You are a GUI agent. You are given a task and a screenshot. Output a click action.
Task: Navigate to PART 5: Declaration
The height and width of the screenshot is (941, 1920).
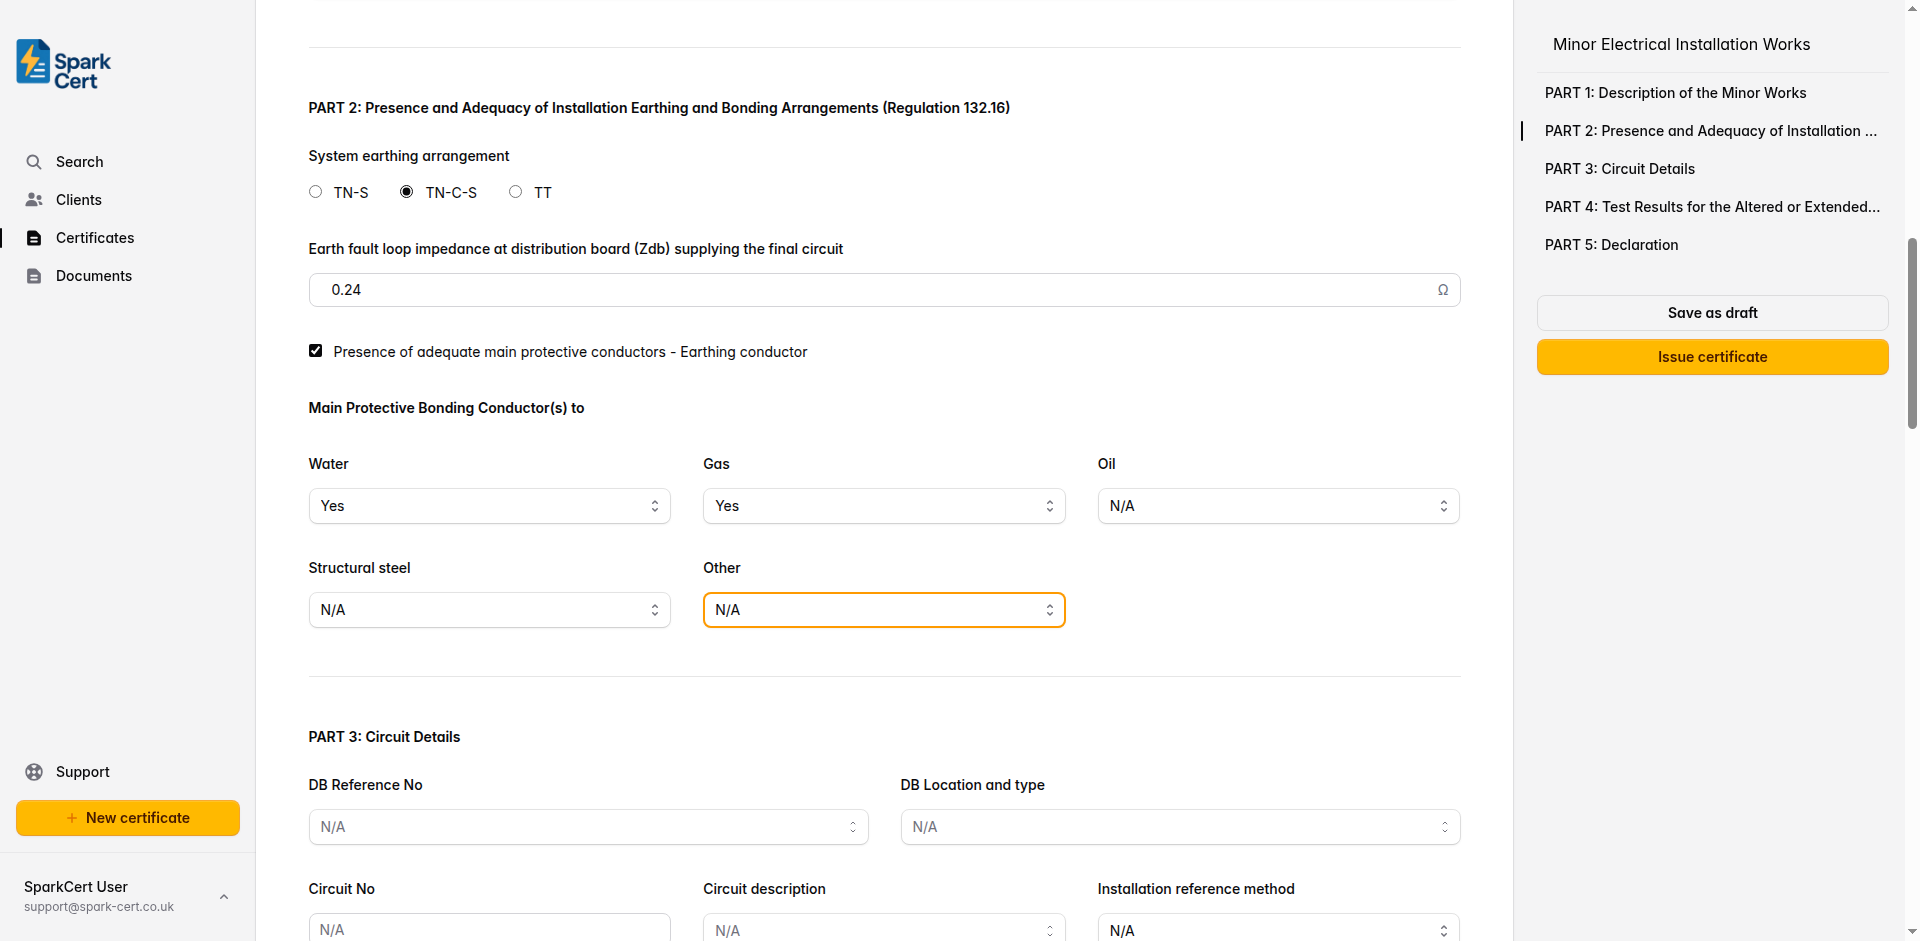pyautogui.click(x=1611, y=245)
